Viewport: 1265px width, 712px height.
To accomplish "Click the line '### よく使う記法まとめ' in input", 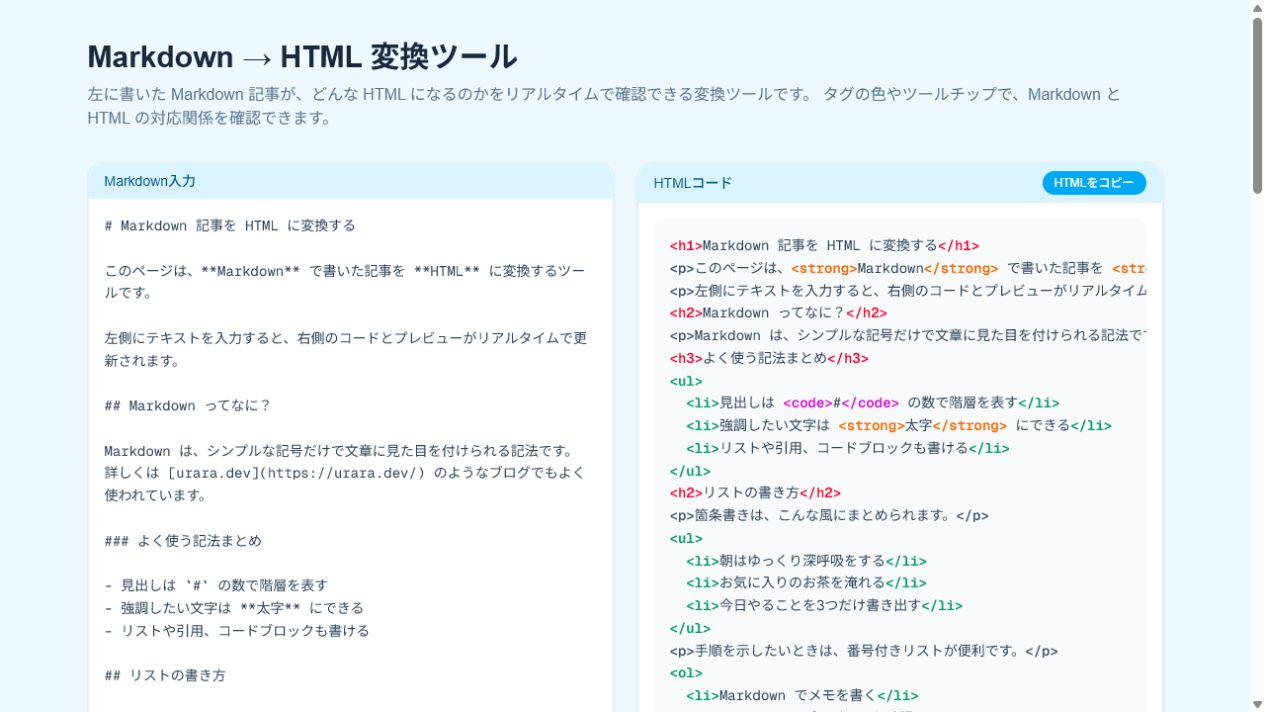I will 183,541.
